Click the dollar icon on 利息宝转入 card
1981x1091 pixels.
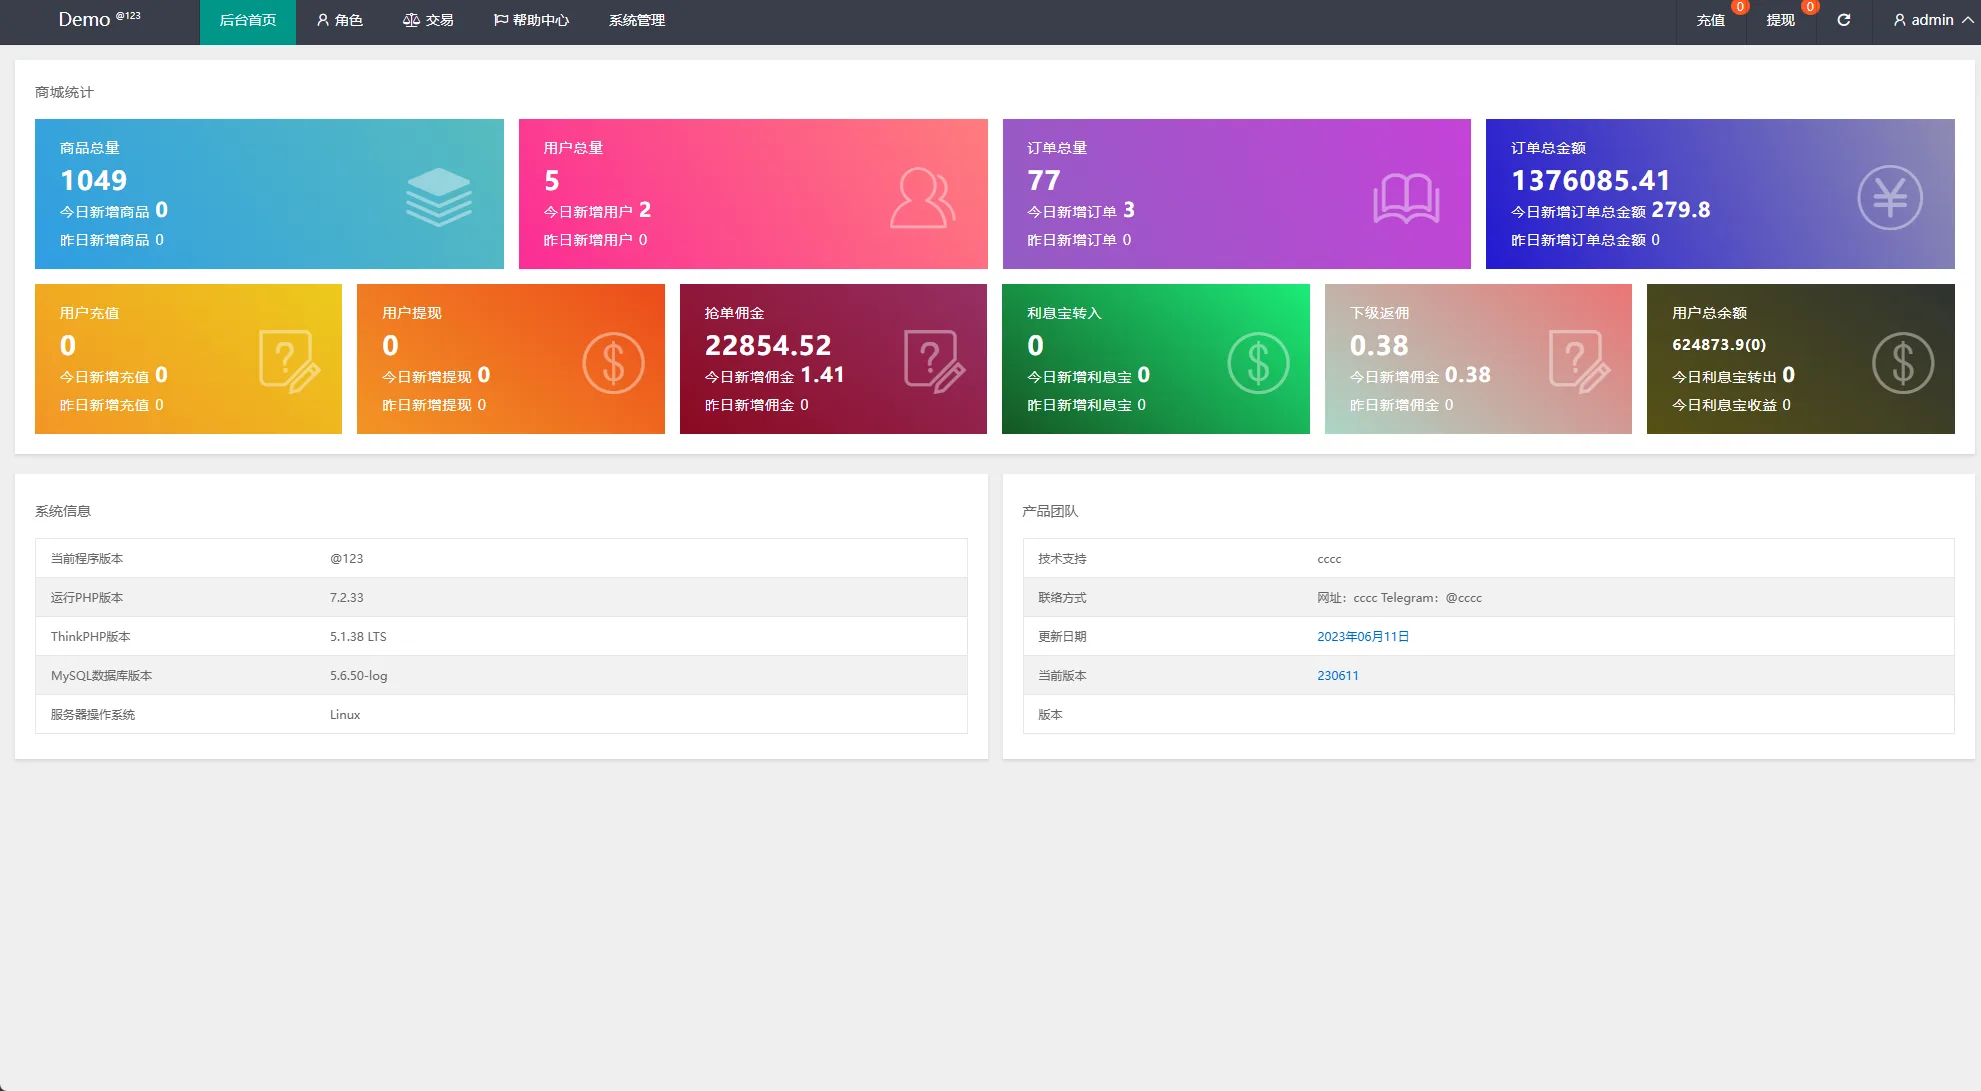click(1258, 362)
